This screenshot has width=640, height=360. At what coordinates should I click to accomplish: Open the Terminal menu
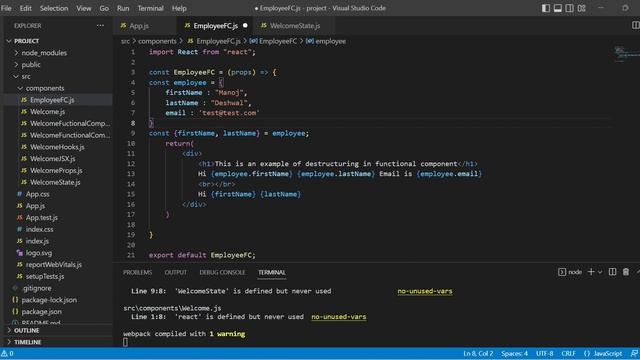click(150, 8)
